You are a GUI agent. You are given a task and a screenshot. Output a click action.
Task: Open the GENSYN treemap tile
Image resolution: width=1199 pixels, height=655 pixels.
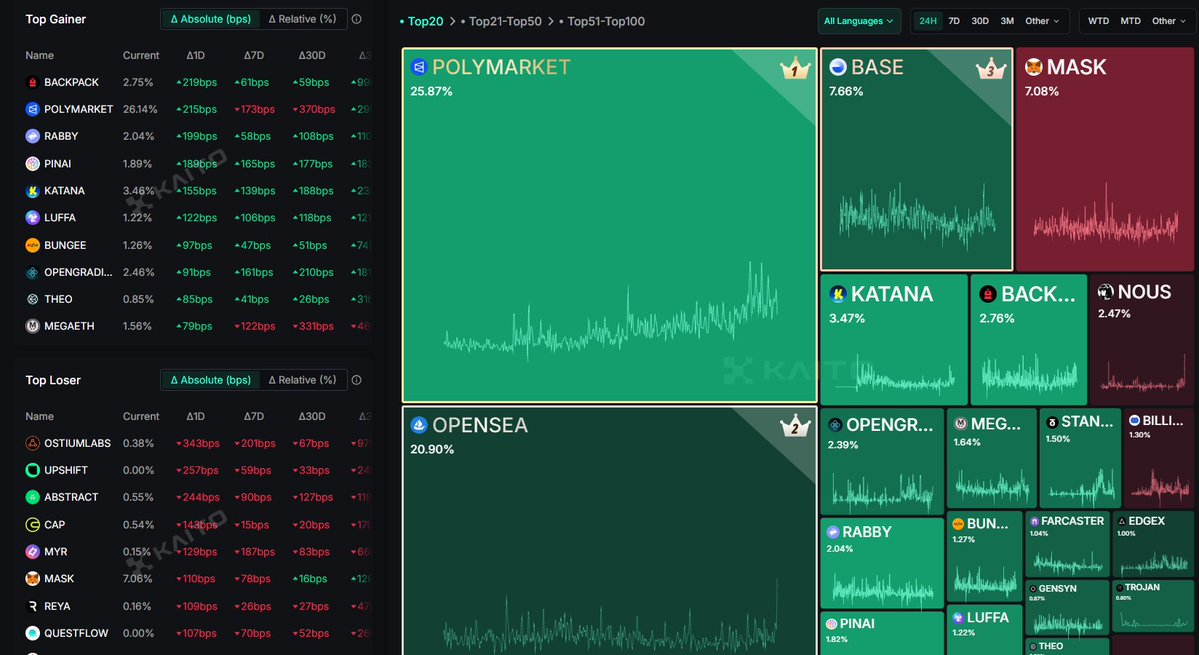pos(1067,608)
